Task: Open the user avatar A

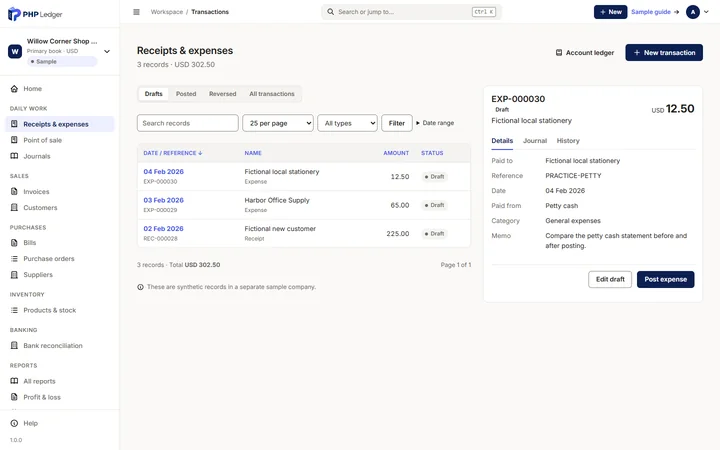Action: point(692,12)
